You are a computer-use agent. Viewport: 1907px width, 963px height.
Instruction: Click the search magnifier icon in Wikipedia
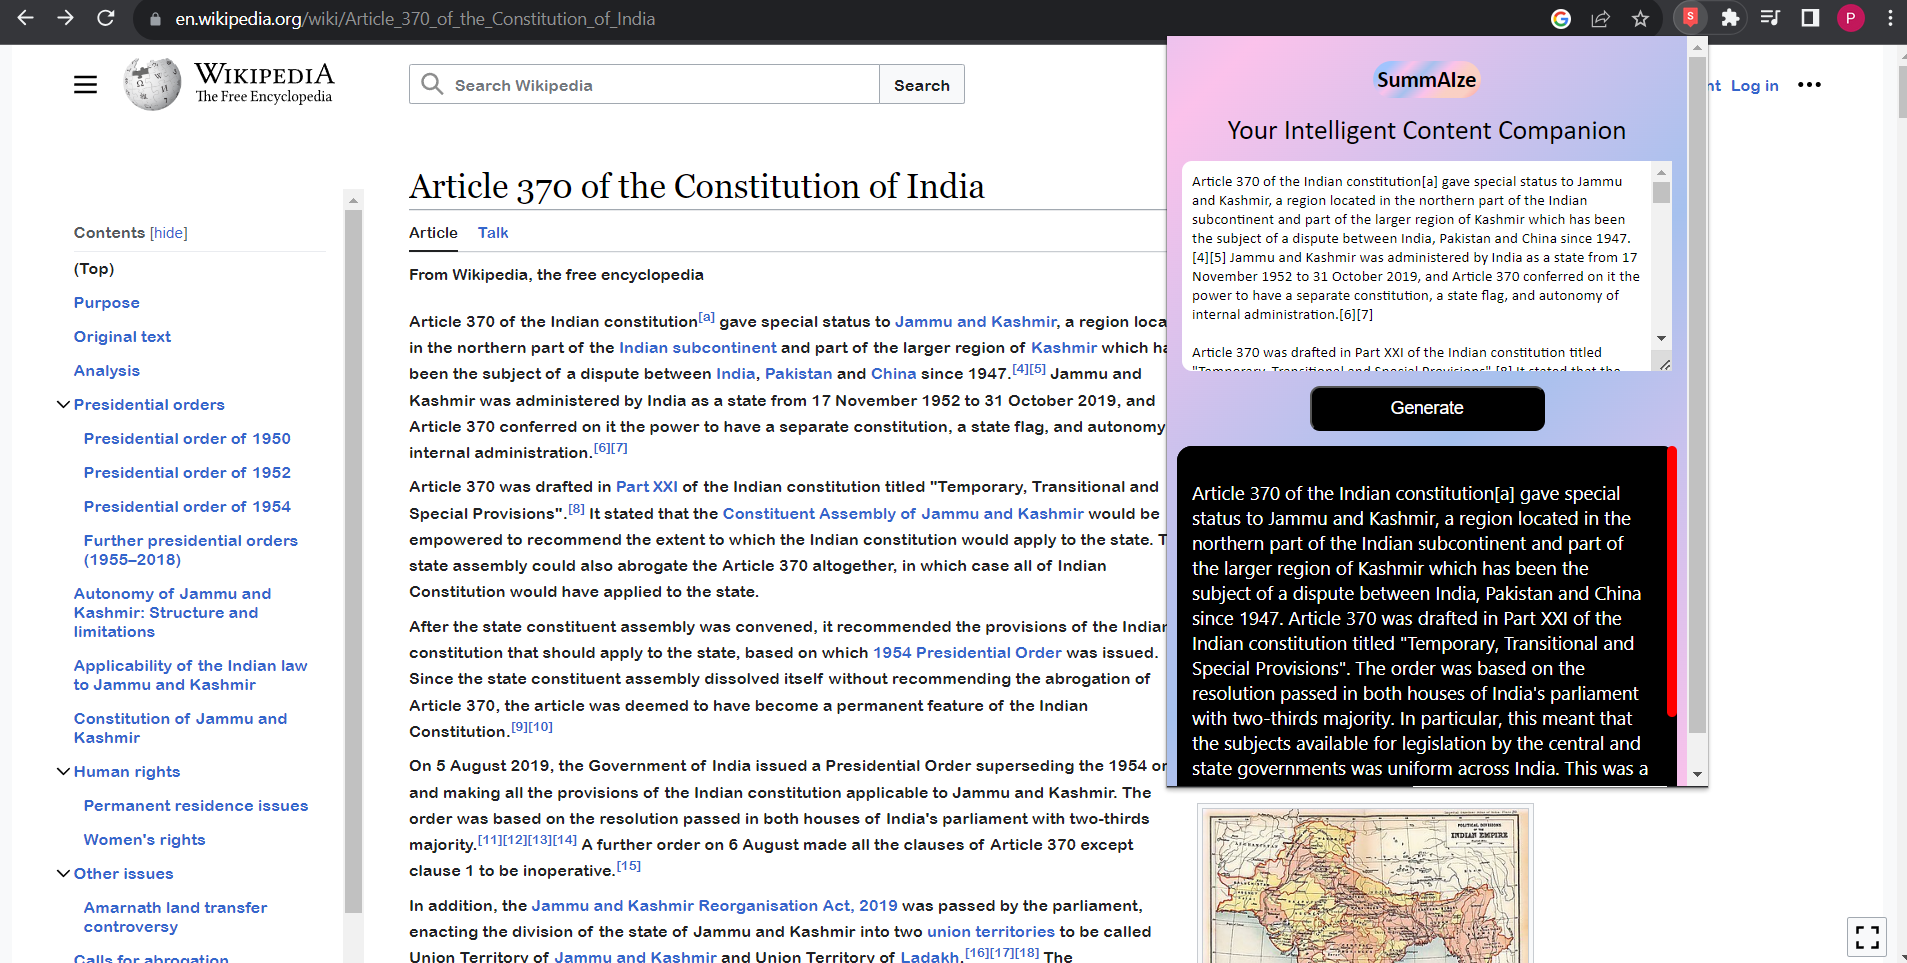click(x=432, y=84)
